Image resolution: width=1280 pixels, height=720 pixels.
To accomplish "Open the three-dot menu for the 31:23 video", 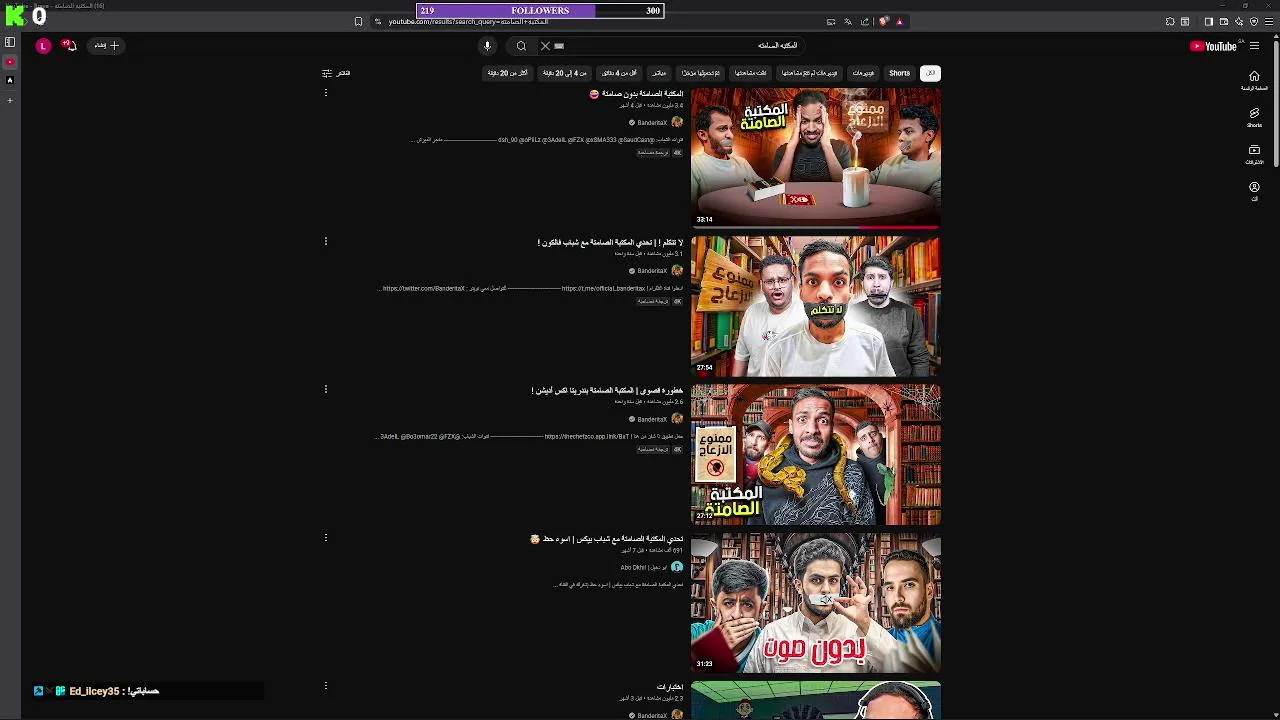I will pyautogui.click(x=326, y=537).
